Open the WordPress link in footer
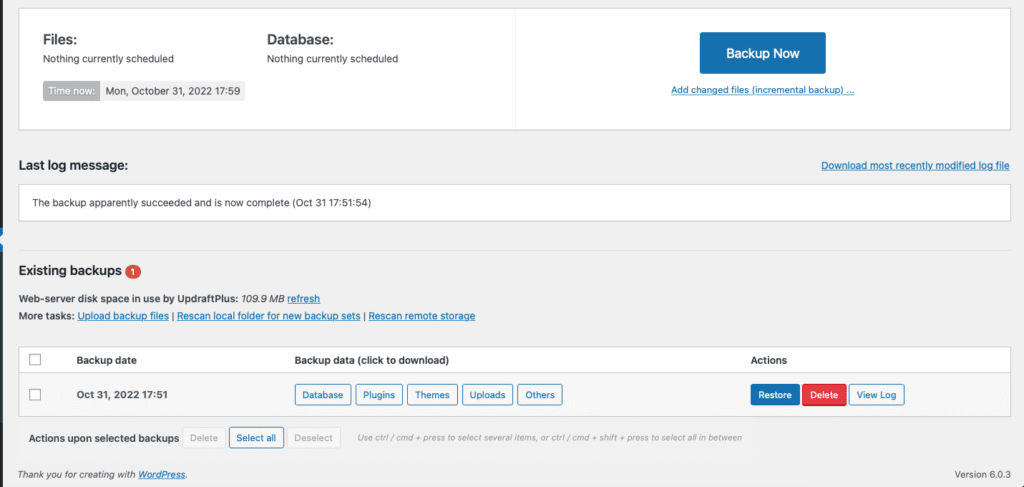Screen dimensions: 1024x487 click(x=161, y=474)
